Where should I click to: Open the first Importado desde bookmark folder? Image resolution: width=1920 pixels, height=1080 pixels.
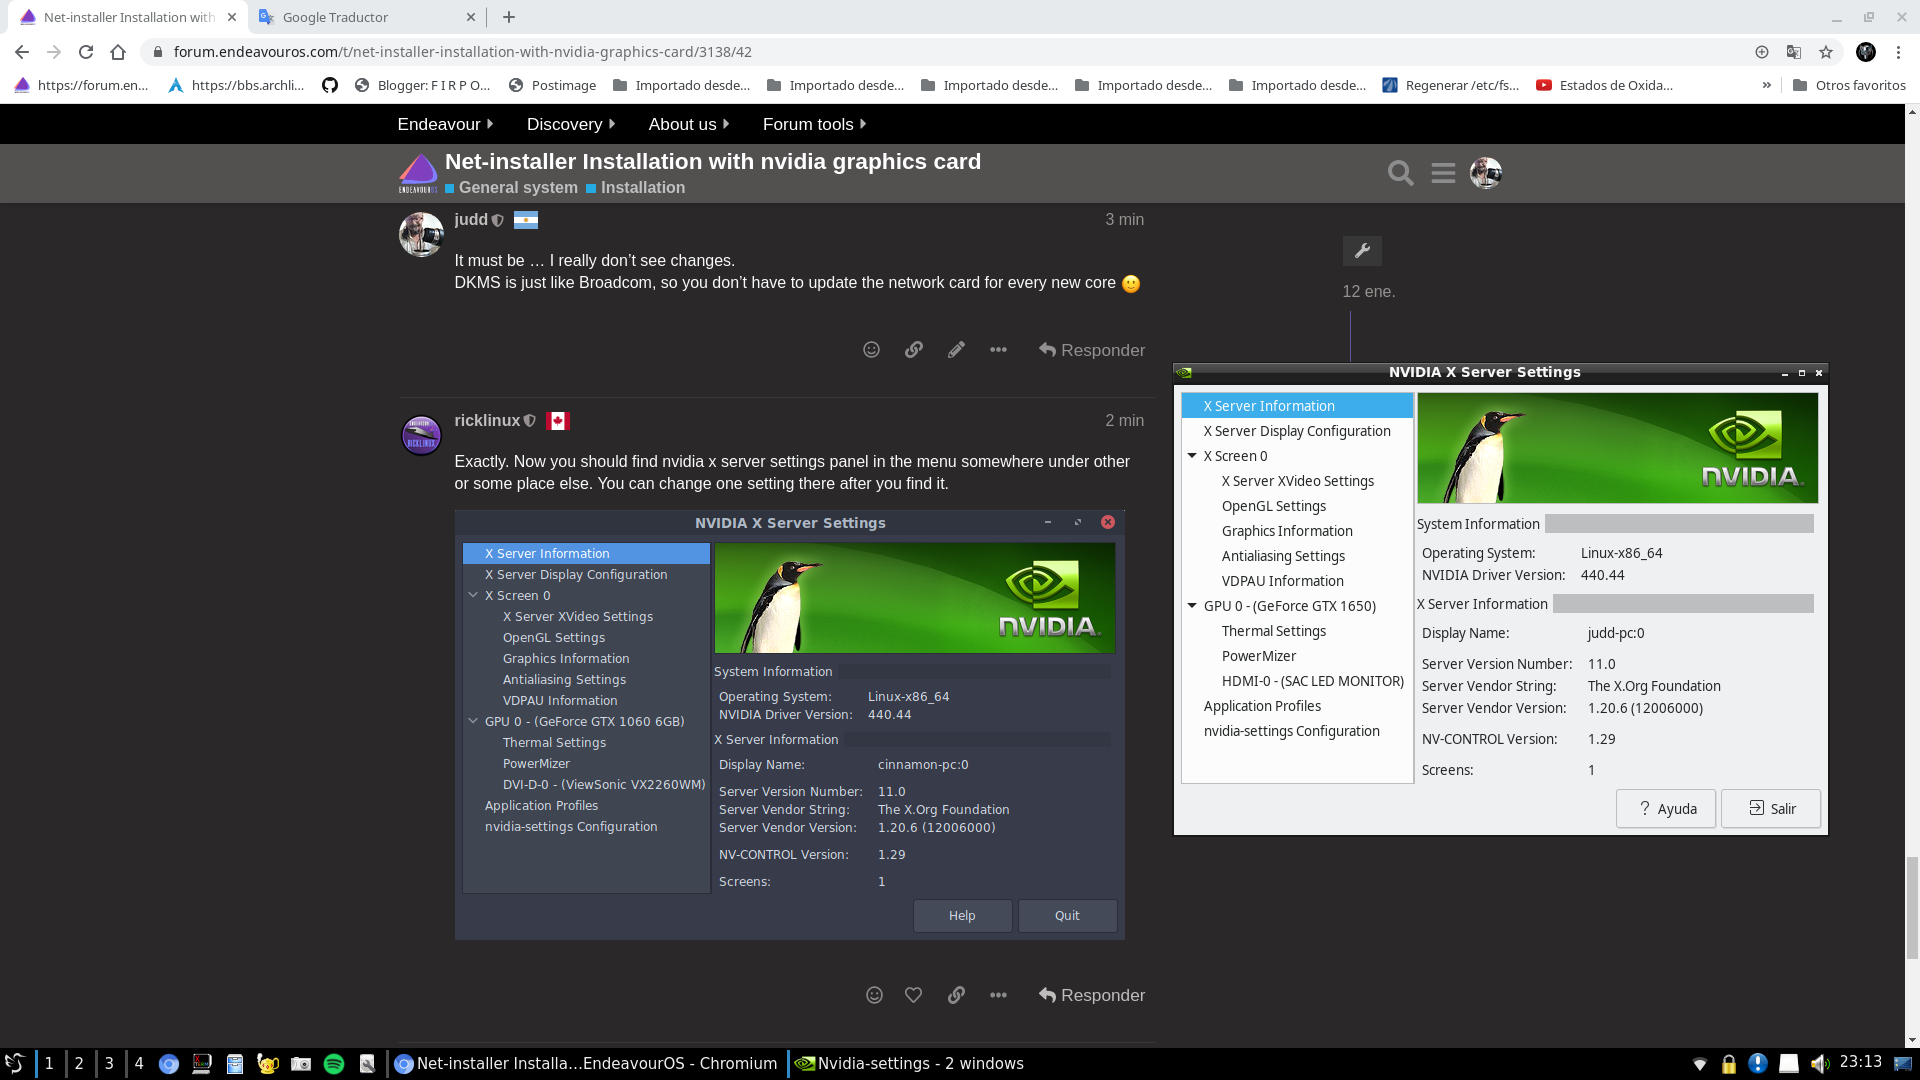point(681,85)
